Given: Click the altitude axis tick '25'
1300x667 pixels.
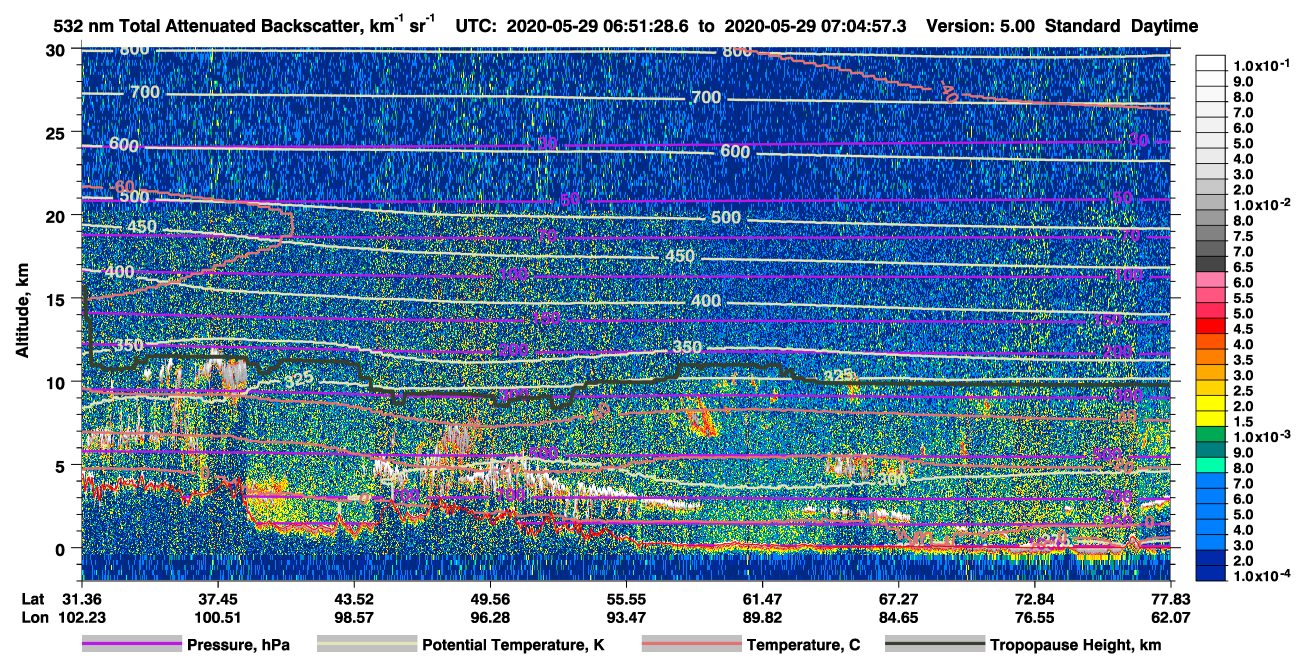Looking at the screenshot, I should [x=57, y=133].
